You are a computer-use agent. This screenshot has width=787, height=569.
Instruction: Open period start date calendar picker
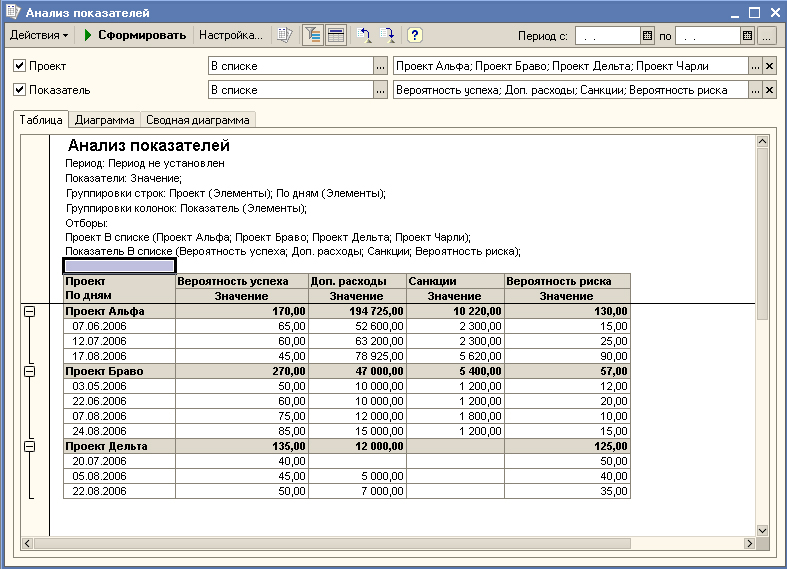pos(647,36)
